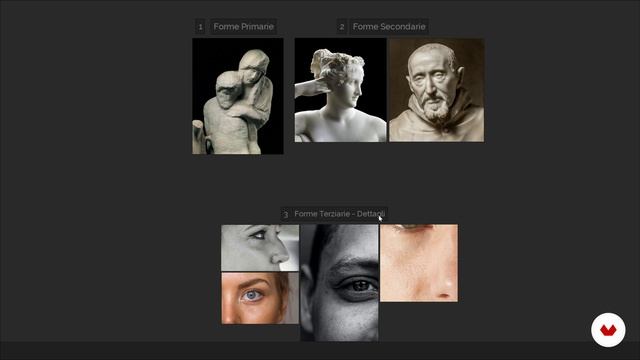Click the red logo icon in white circle

608,330
